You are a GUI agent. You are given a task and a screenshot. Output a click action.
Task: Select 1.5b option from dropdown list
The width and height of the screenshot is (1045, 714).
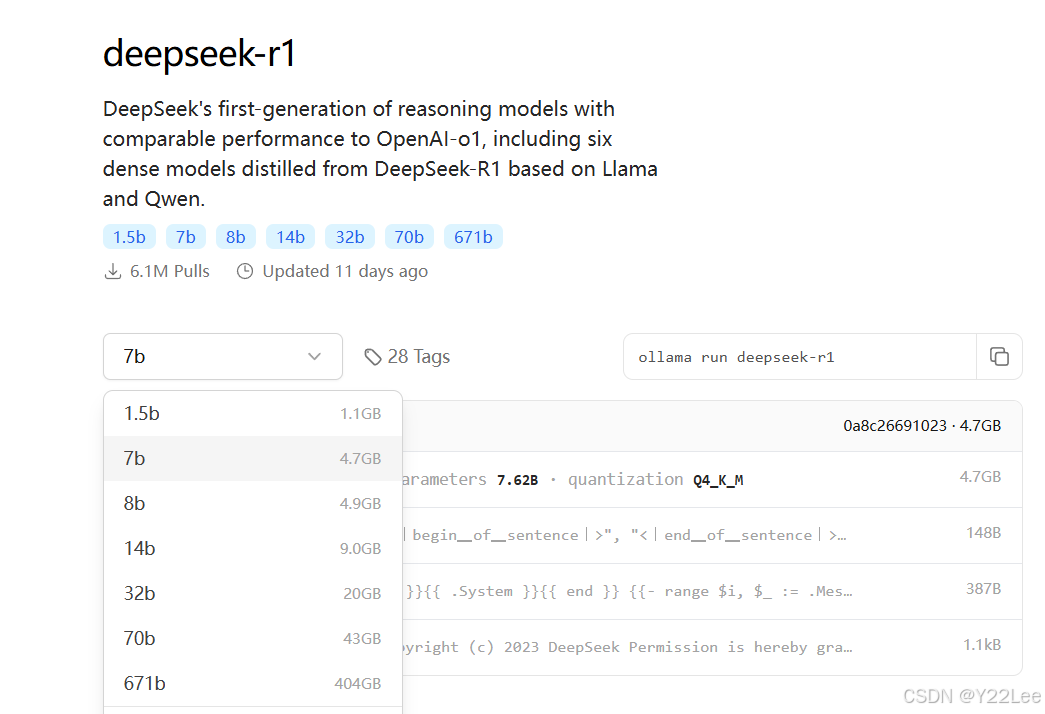[252, 413]
